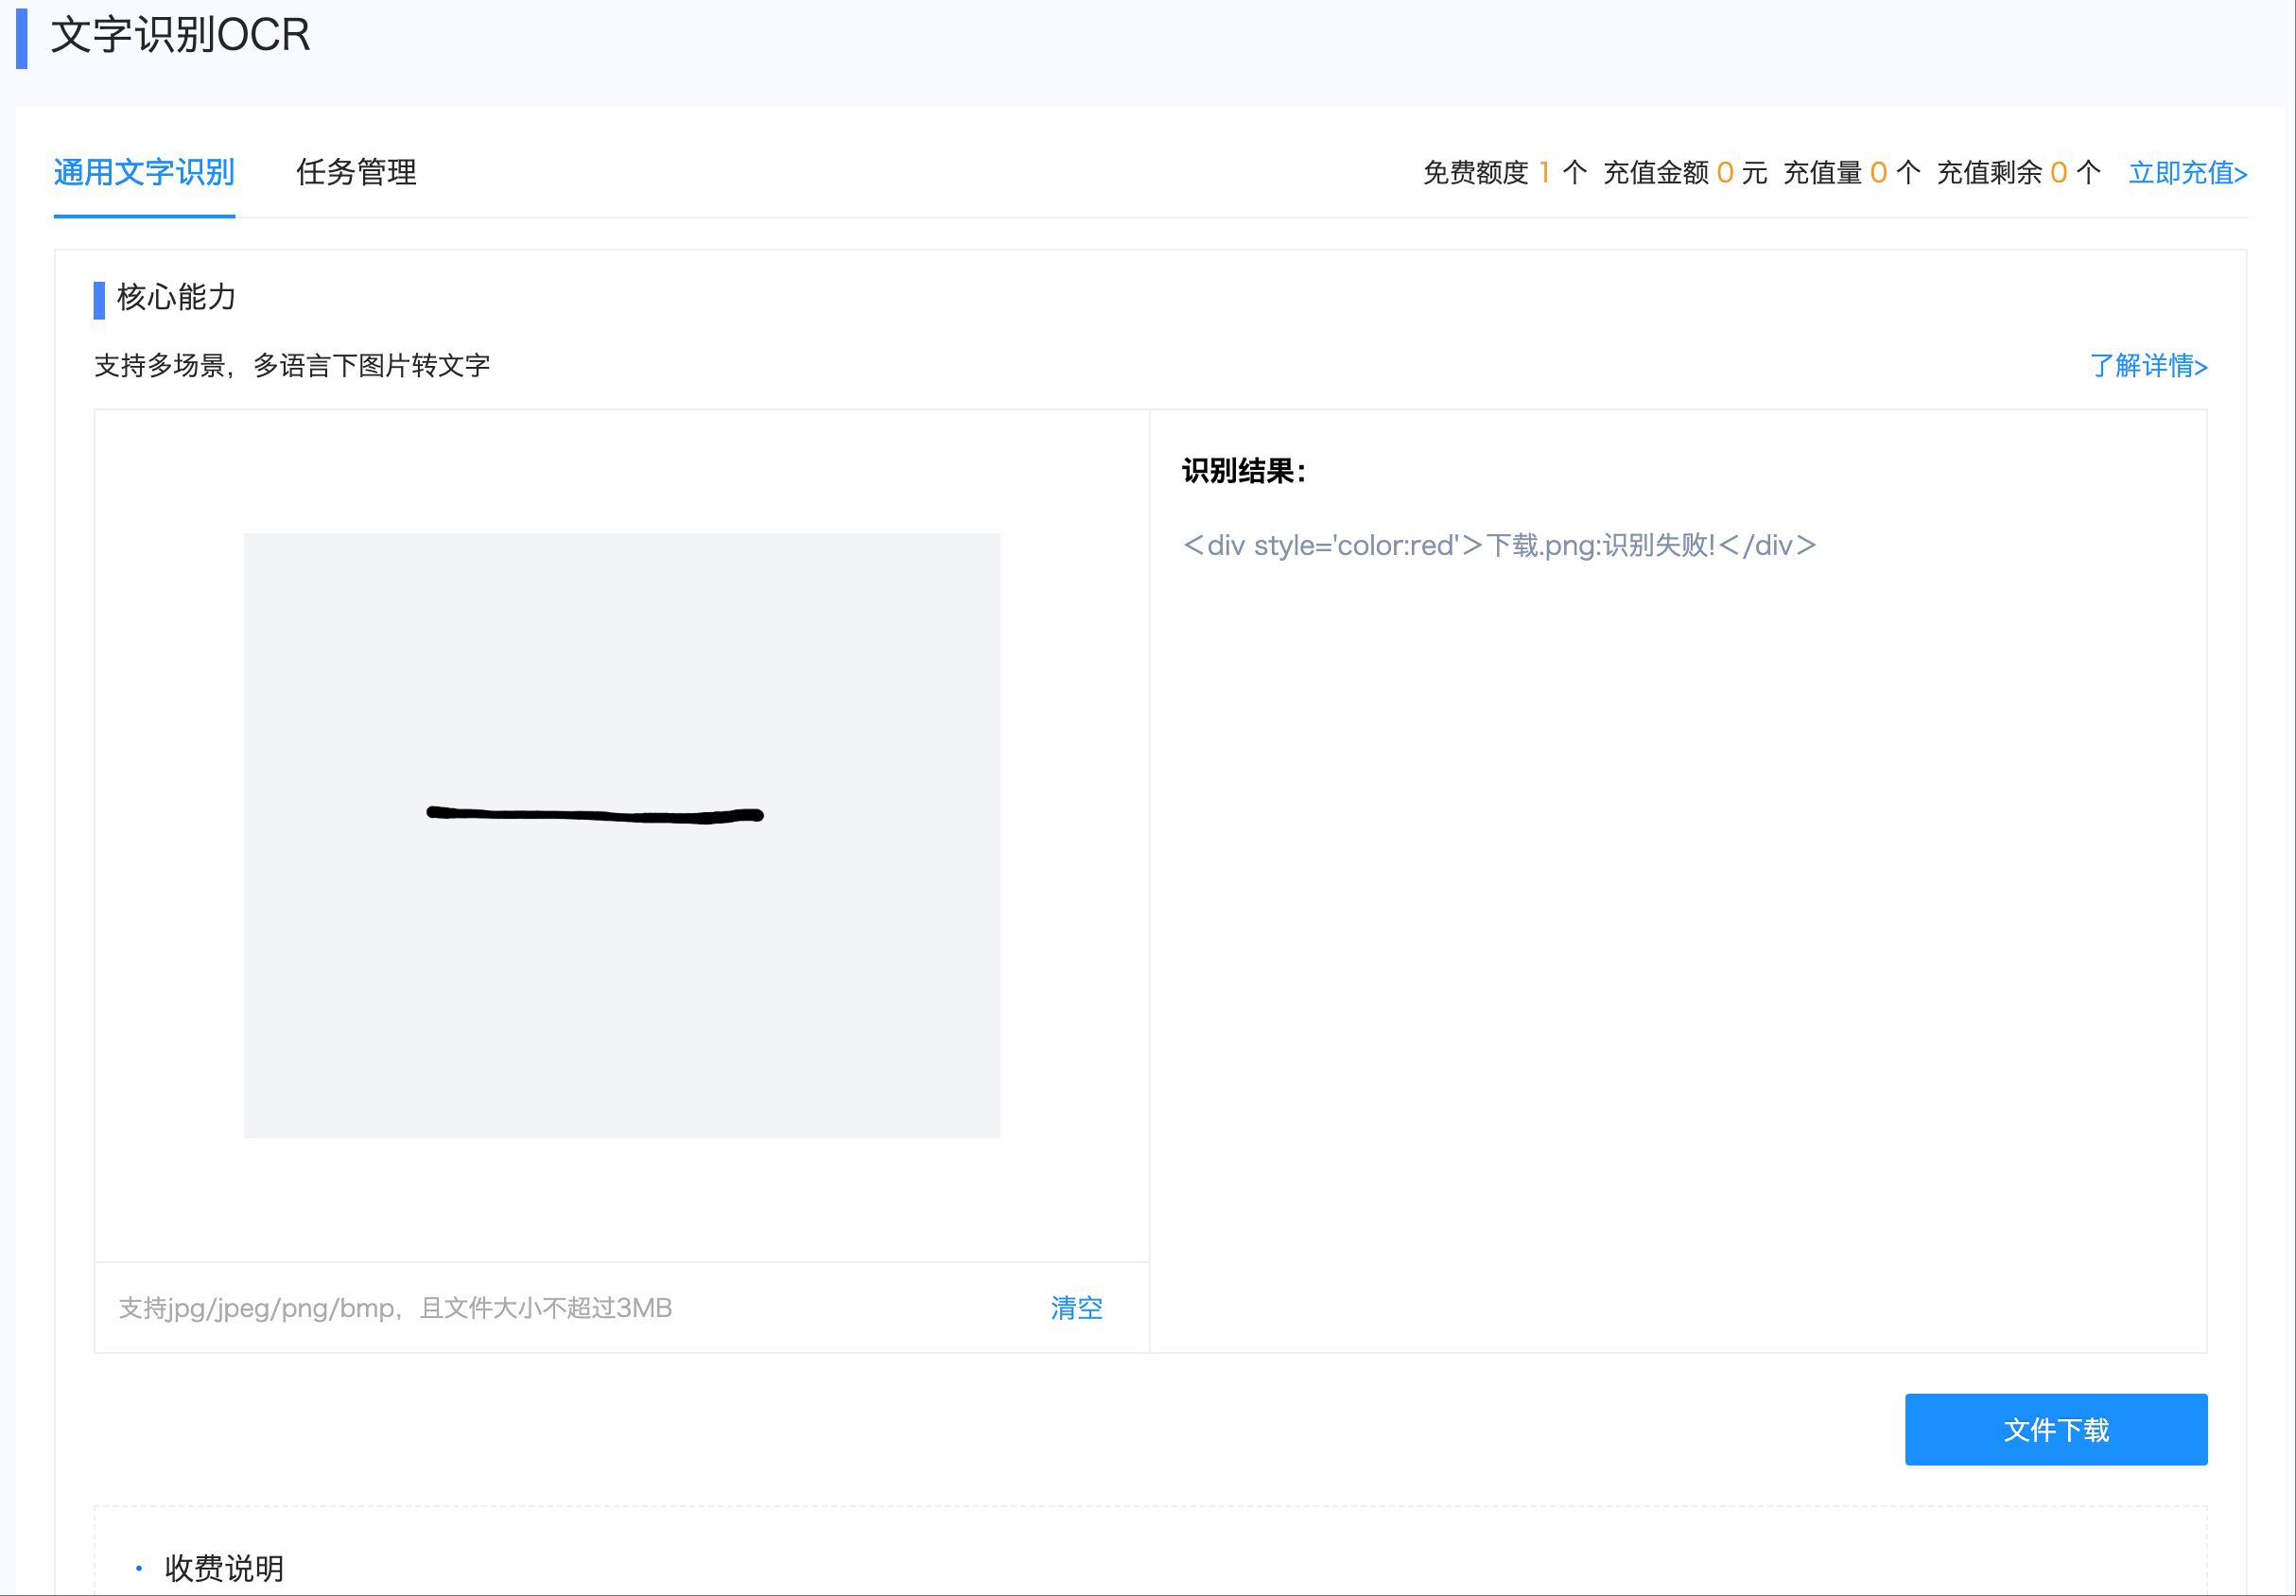The height and width of the screenshot is (1596, 2296).
Task: Click the 充值量 count value
Action: click(x=1877, y=173)
